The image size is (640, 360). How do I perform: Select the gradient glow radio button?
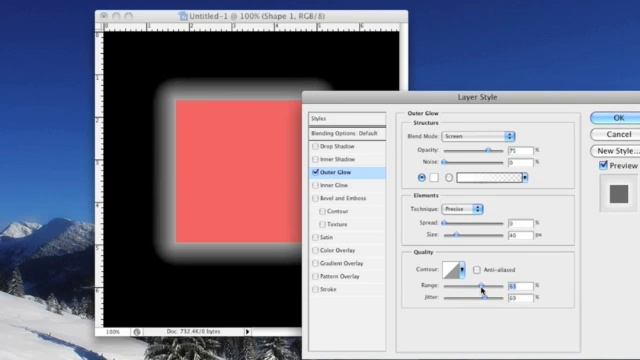tap(449, 178)
